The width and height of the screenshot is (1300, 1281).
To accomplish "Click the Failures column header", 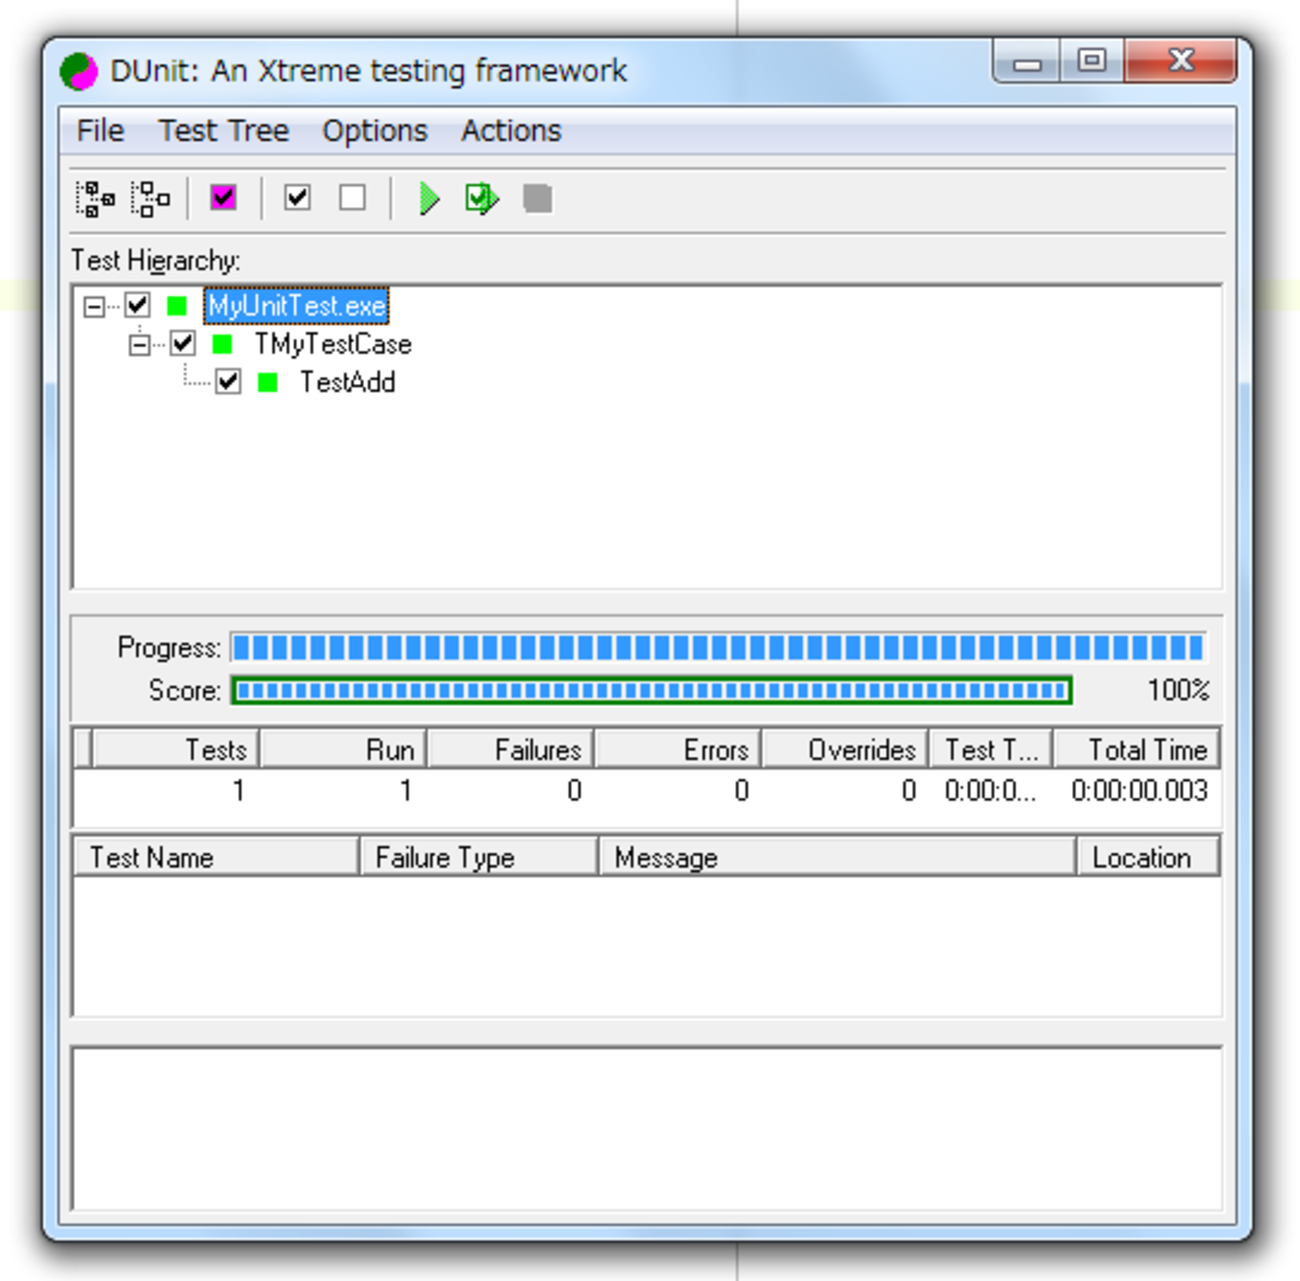I will click(x=511, y=749).
